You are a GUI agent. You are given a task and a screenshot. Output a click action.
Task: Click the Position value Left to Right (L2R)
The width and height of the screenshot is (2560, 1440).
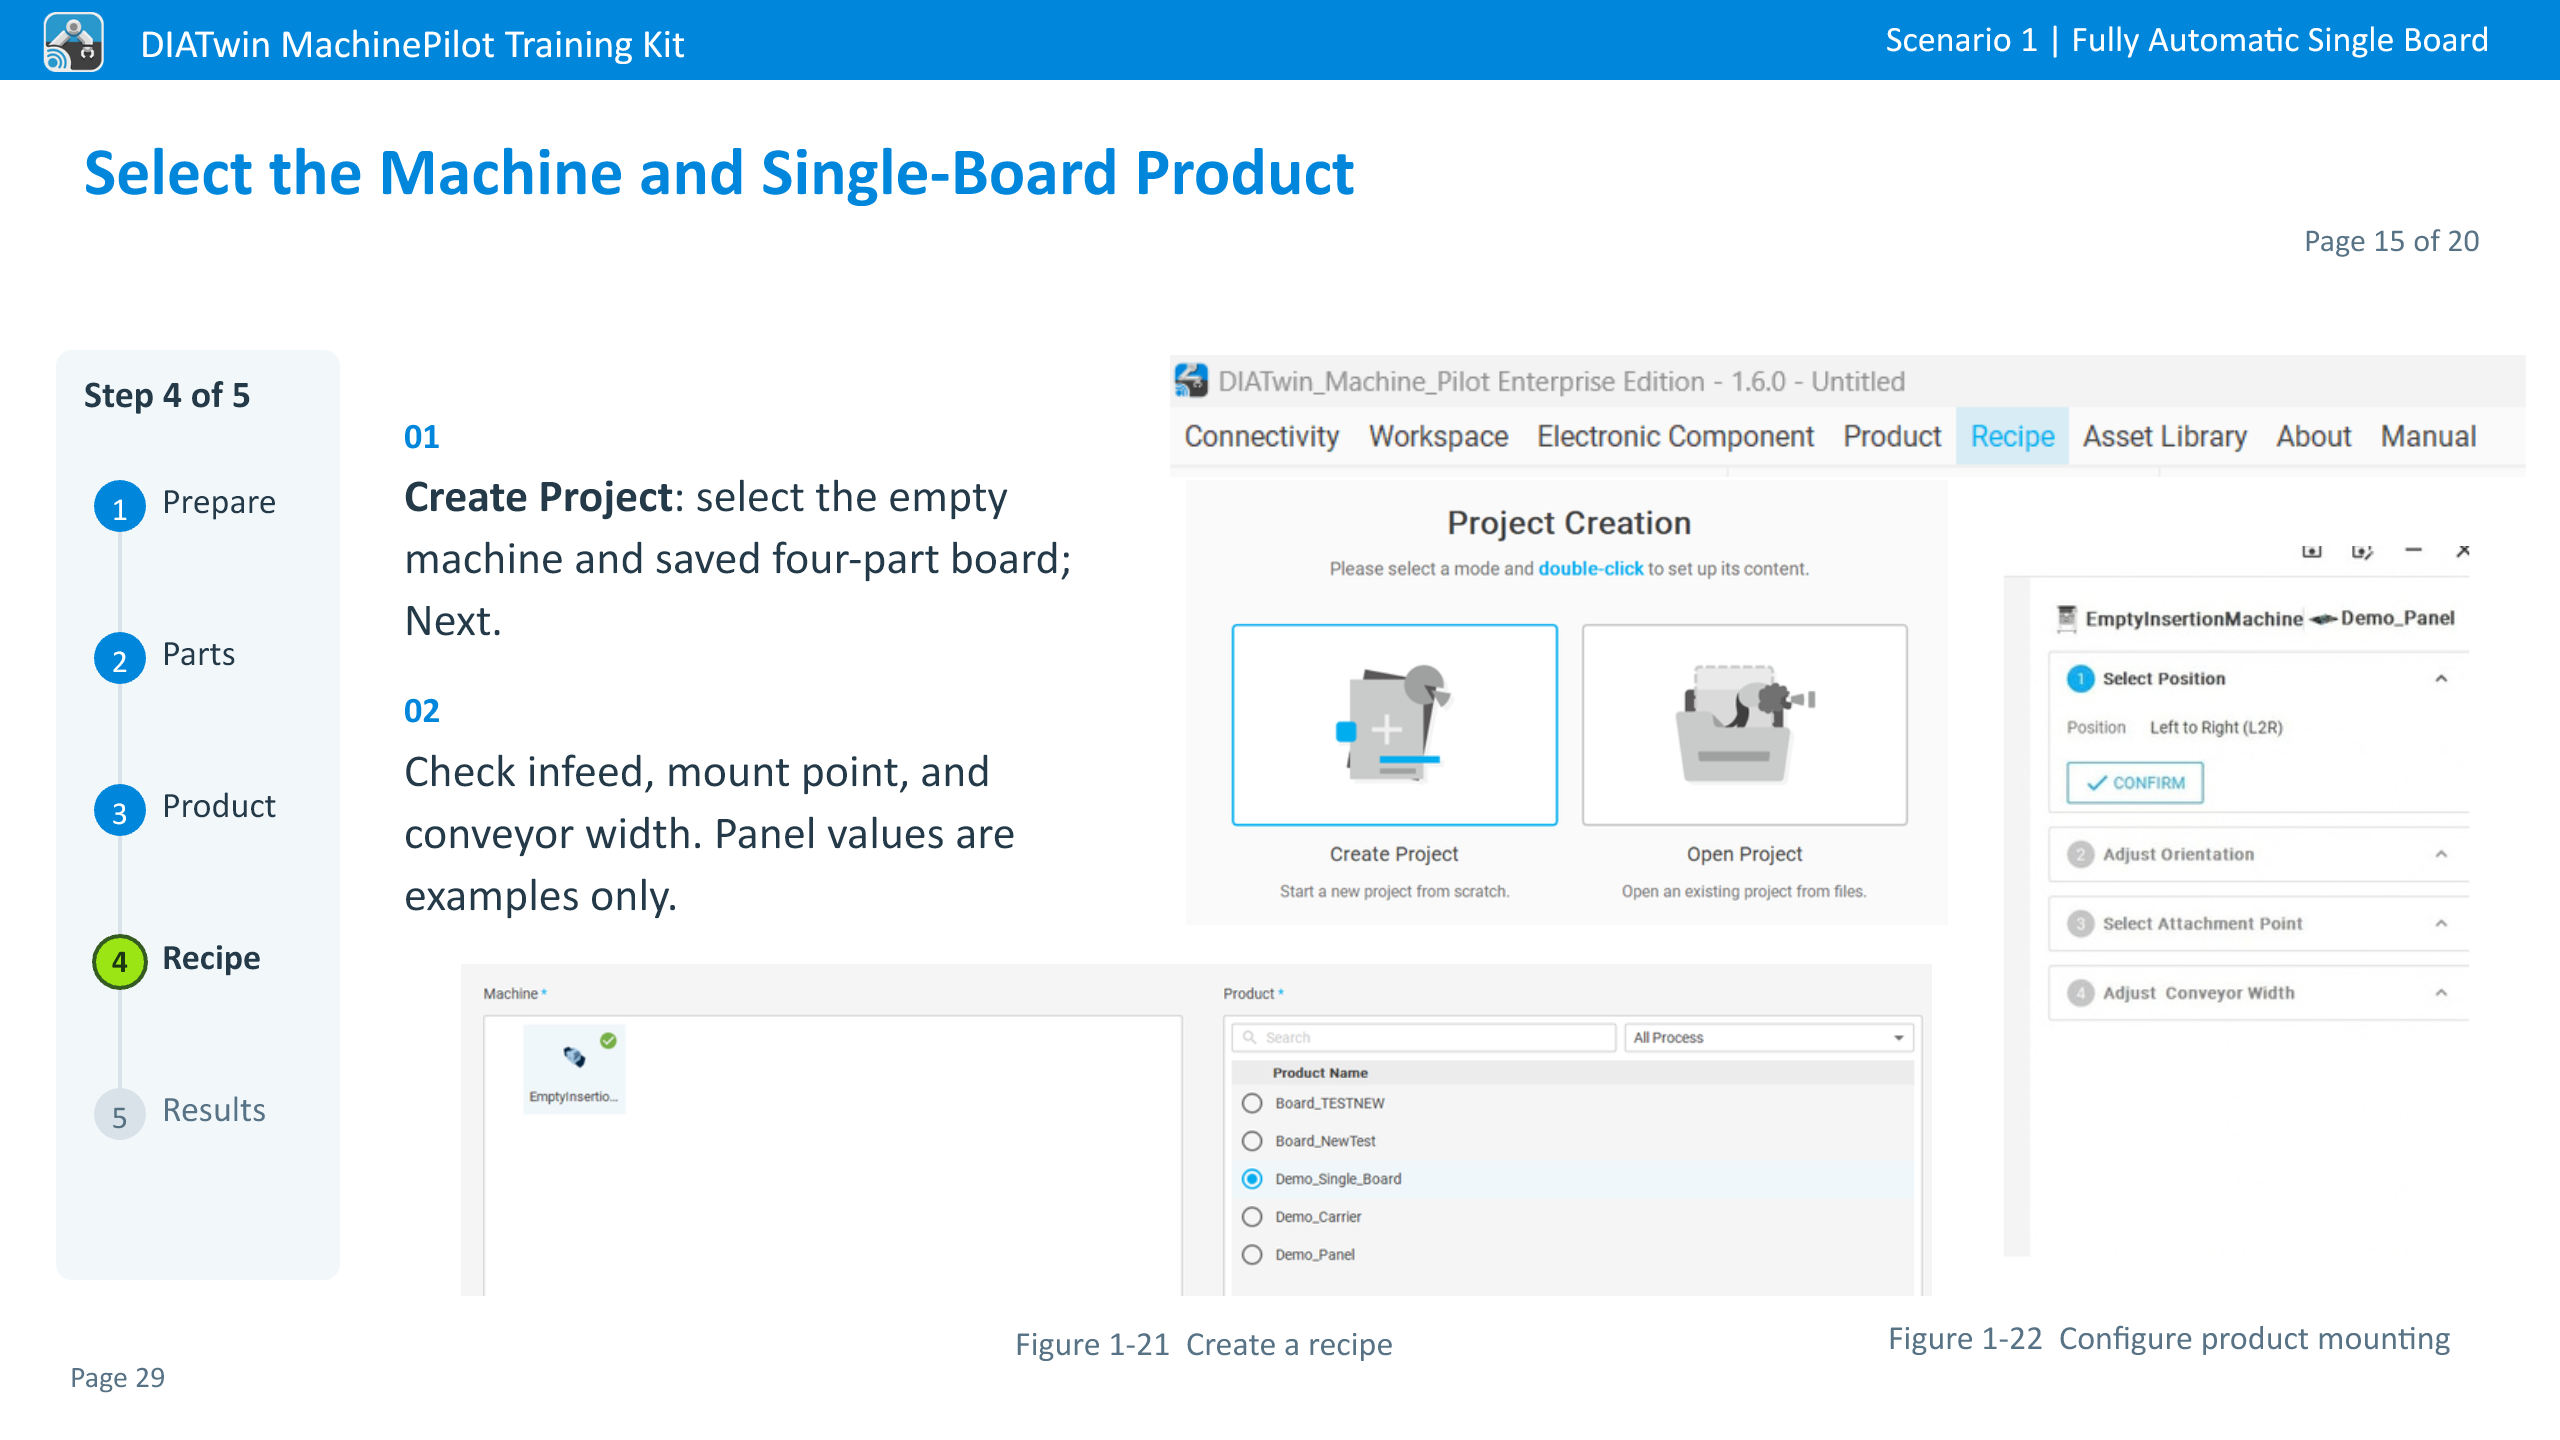pyautogui.click(x=2216, y=728)
